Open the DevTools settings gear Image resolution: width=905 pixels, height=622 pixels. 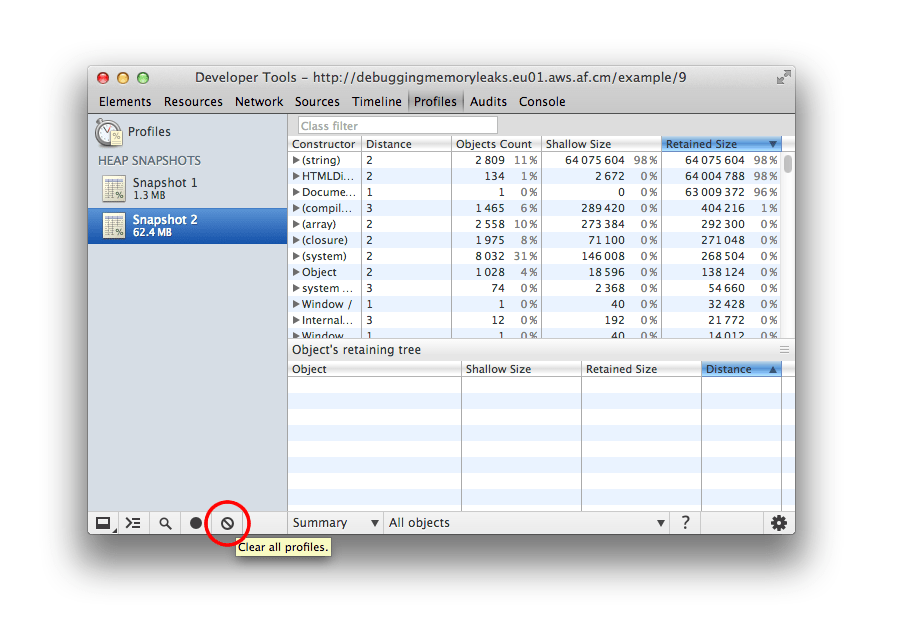click(778, 522)
